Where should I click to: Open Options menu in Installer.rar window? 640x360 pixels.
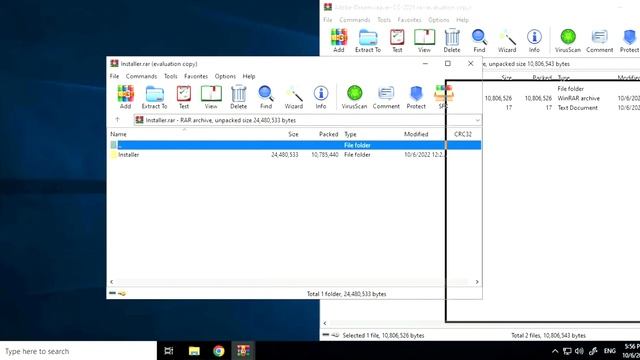coord(225,76)
